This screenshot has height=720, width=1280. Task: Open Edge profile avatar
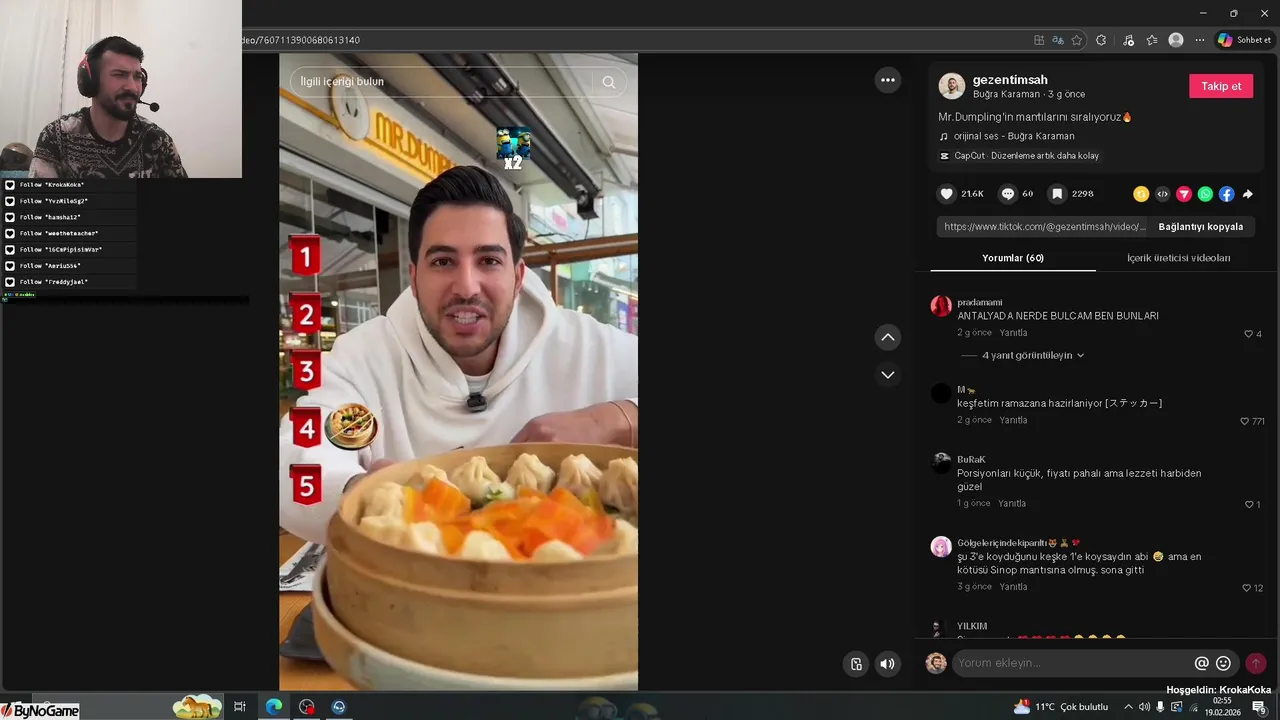coord(1176,40)
